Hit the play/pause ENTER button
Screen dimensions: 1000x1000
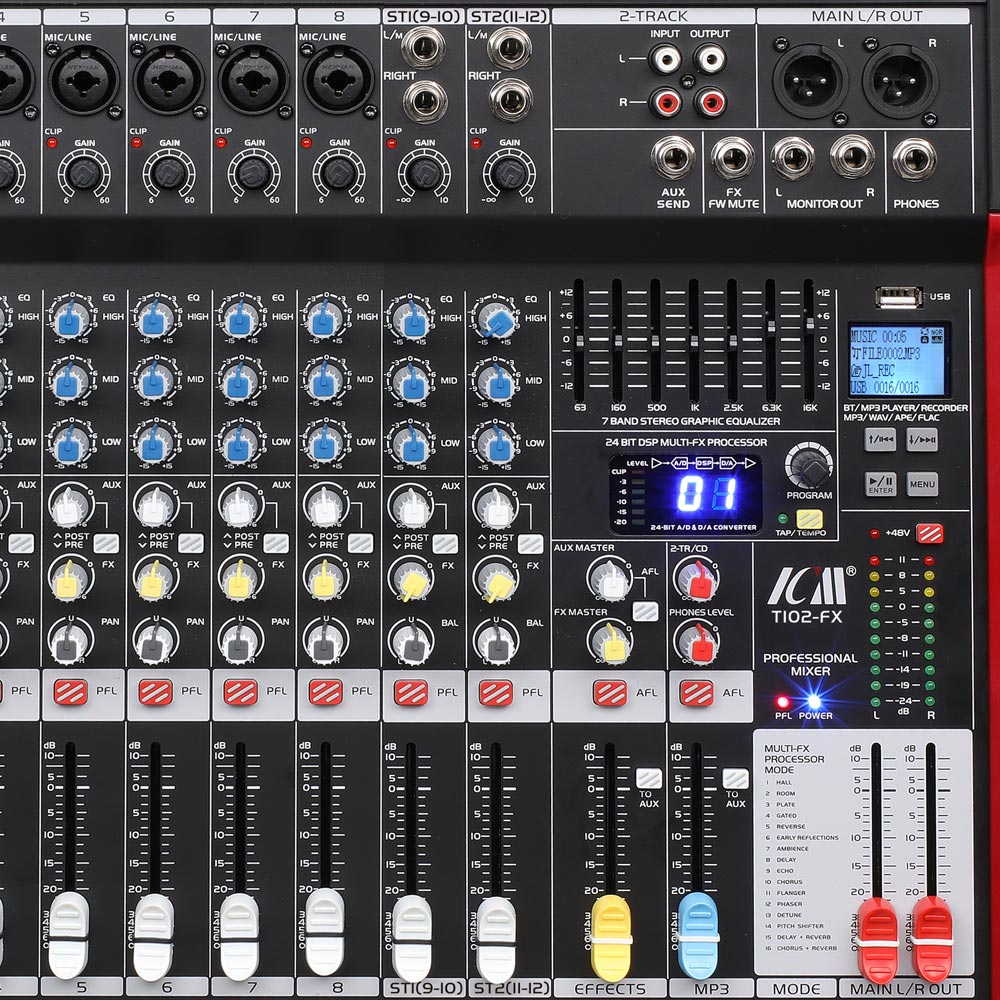pyautogui.click(x=880, y=484)
